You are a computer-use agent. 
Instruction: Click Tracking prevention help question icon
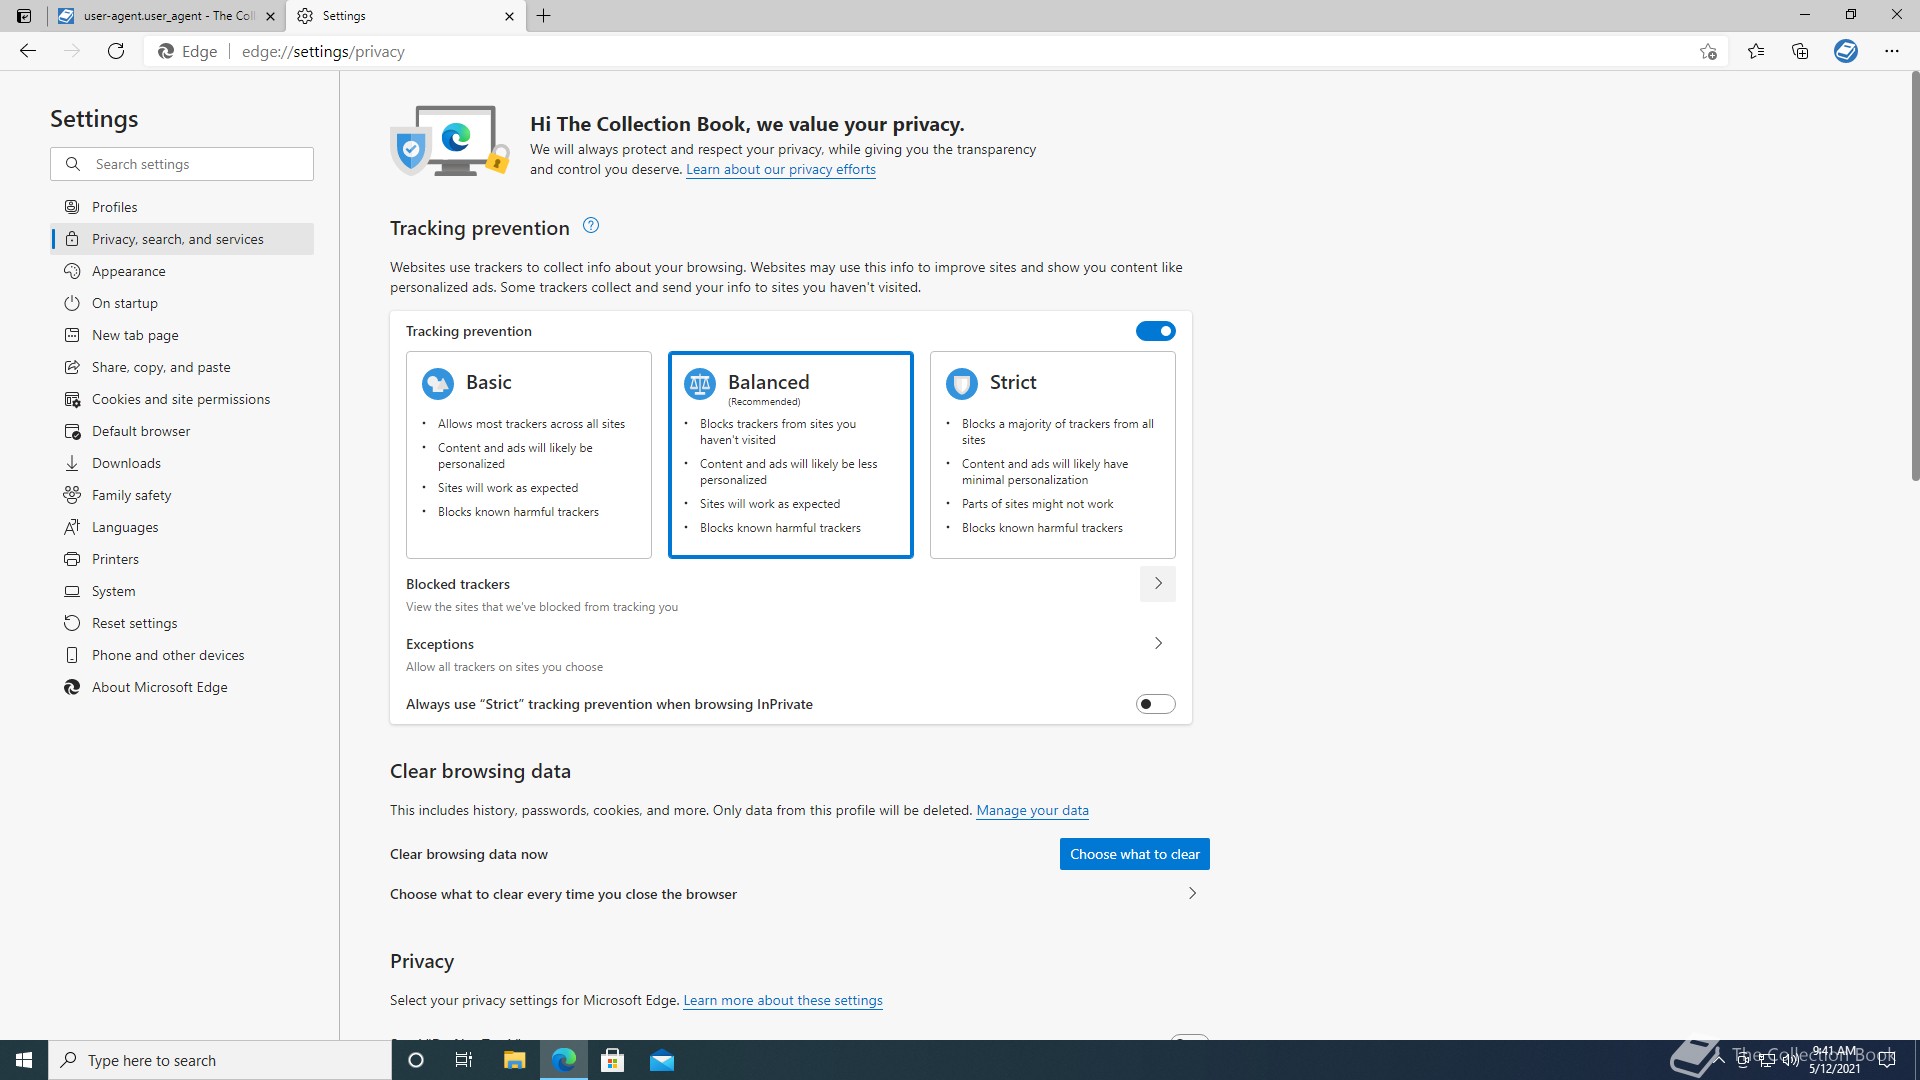coord(591,226)
